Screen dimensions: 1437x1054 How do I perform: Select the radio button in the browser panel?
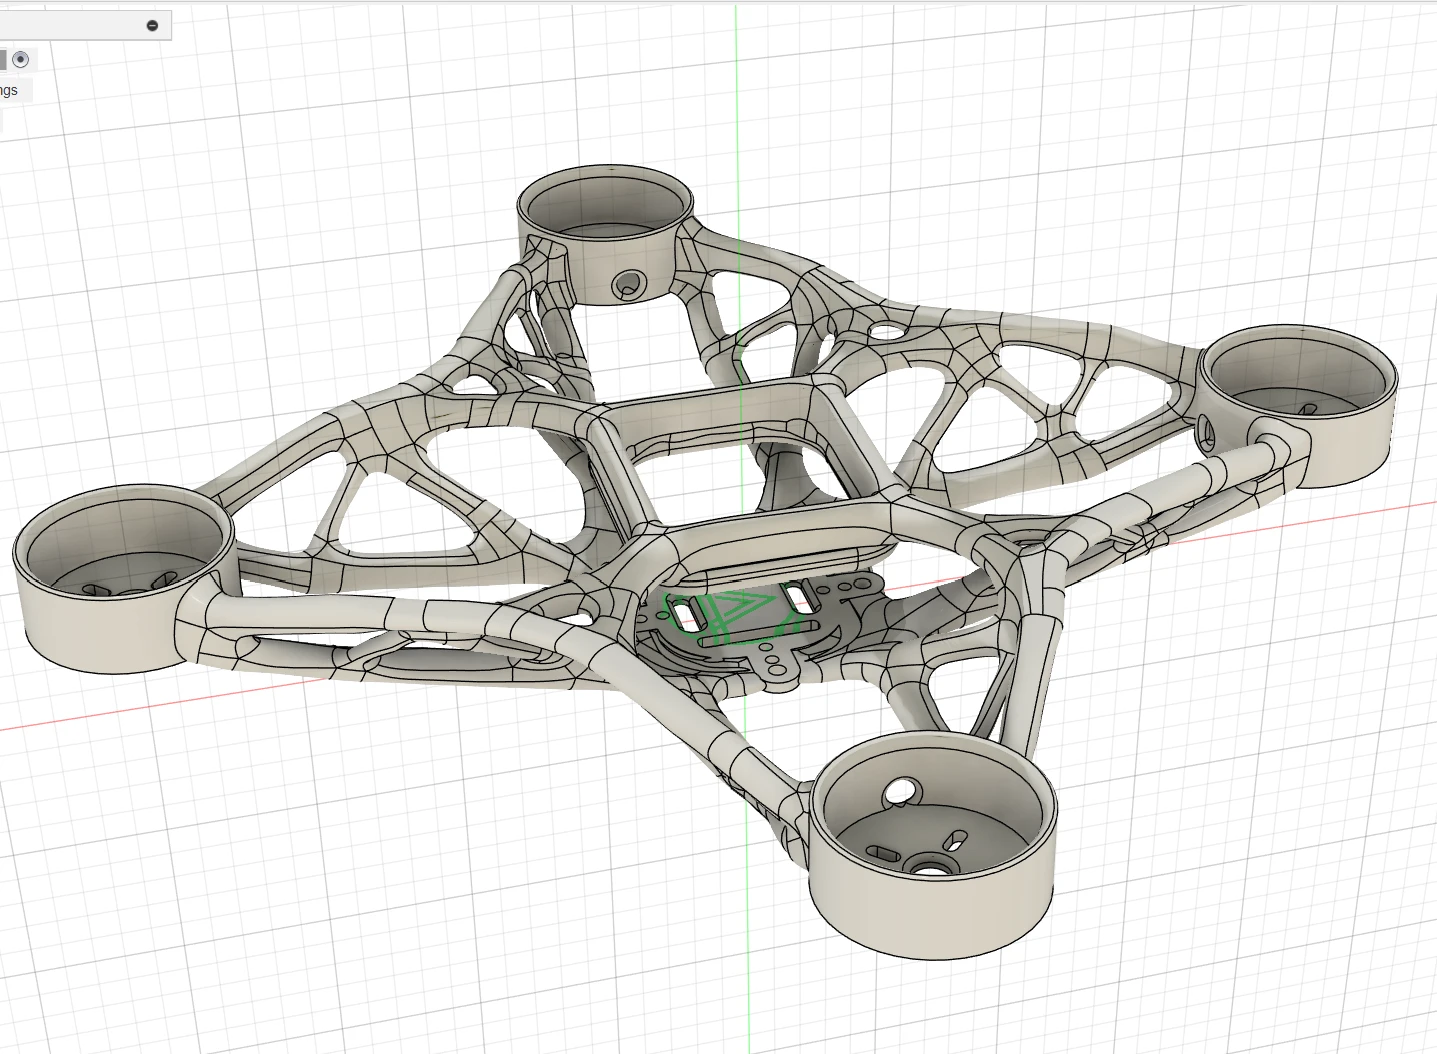pyautogui.click(x=21, y=60)
